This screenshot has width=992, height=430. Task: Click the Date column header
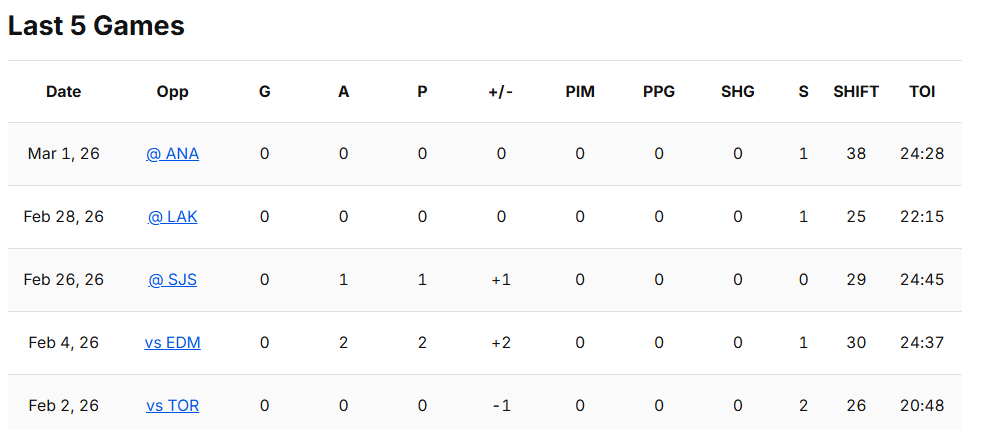coord(63,92)
